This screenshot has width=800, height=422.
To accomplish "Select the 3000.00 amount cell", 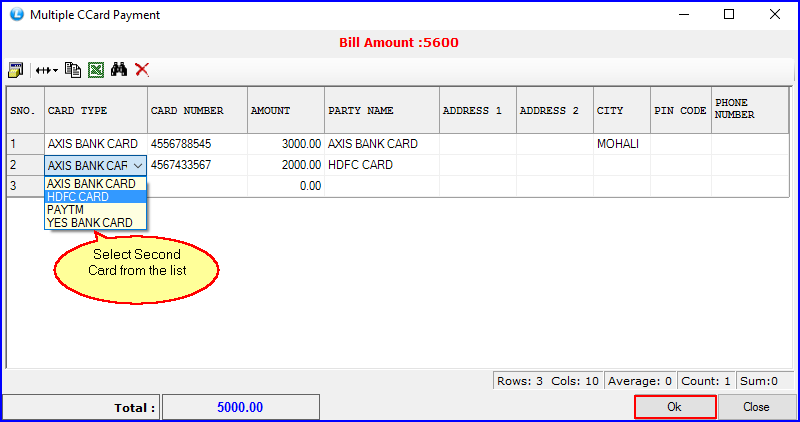I will point(286,144).
